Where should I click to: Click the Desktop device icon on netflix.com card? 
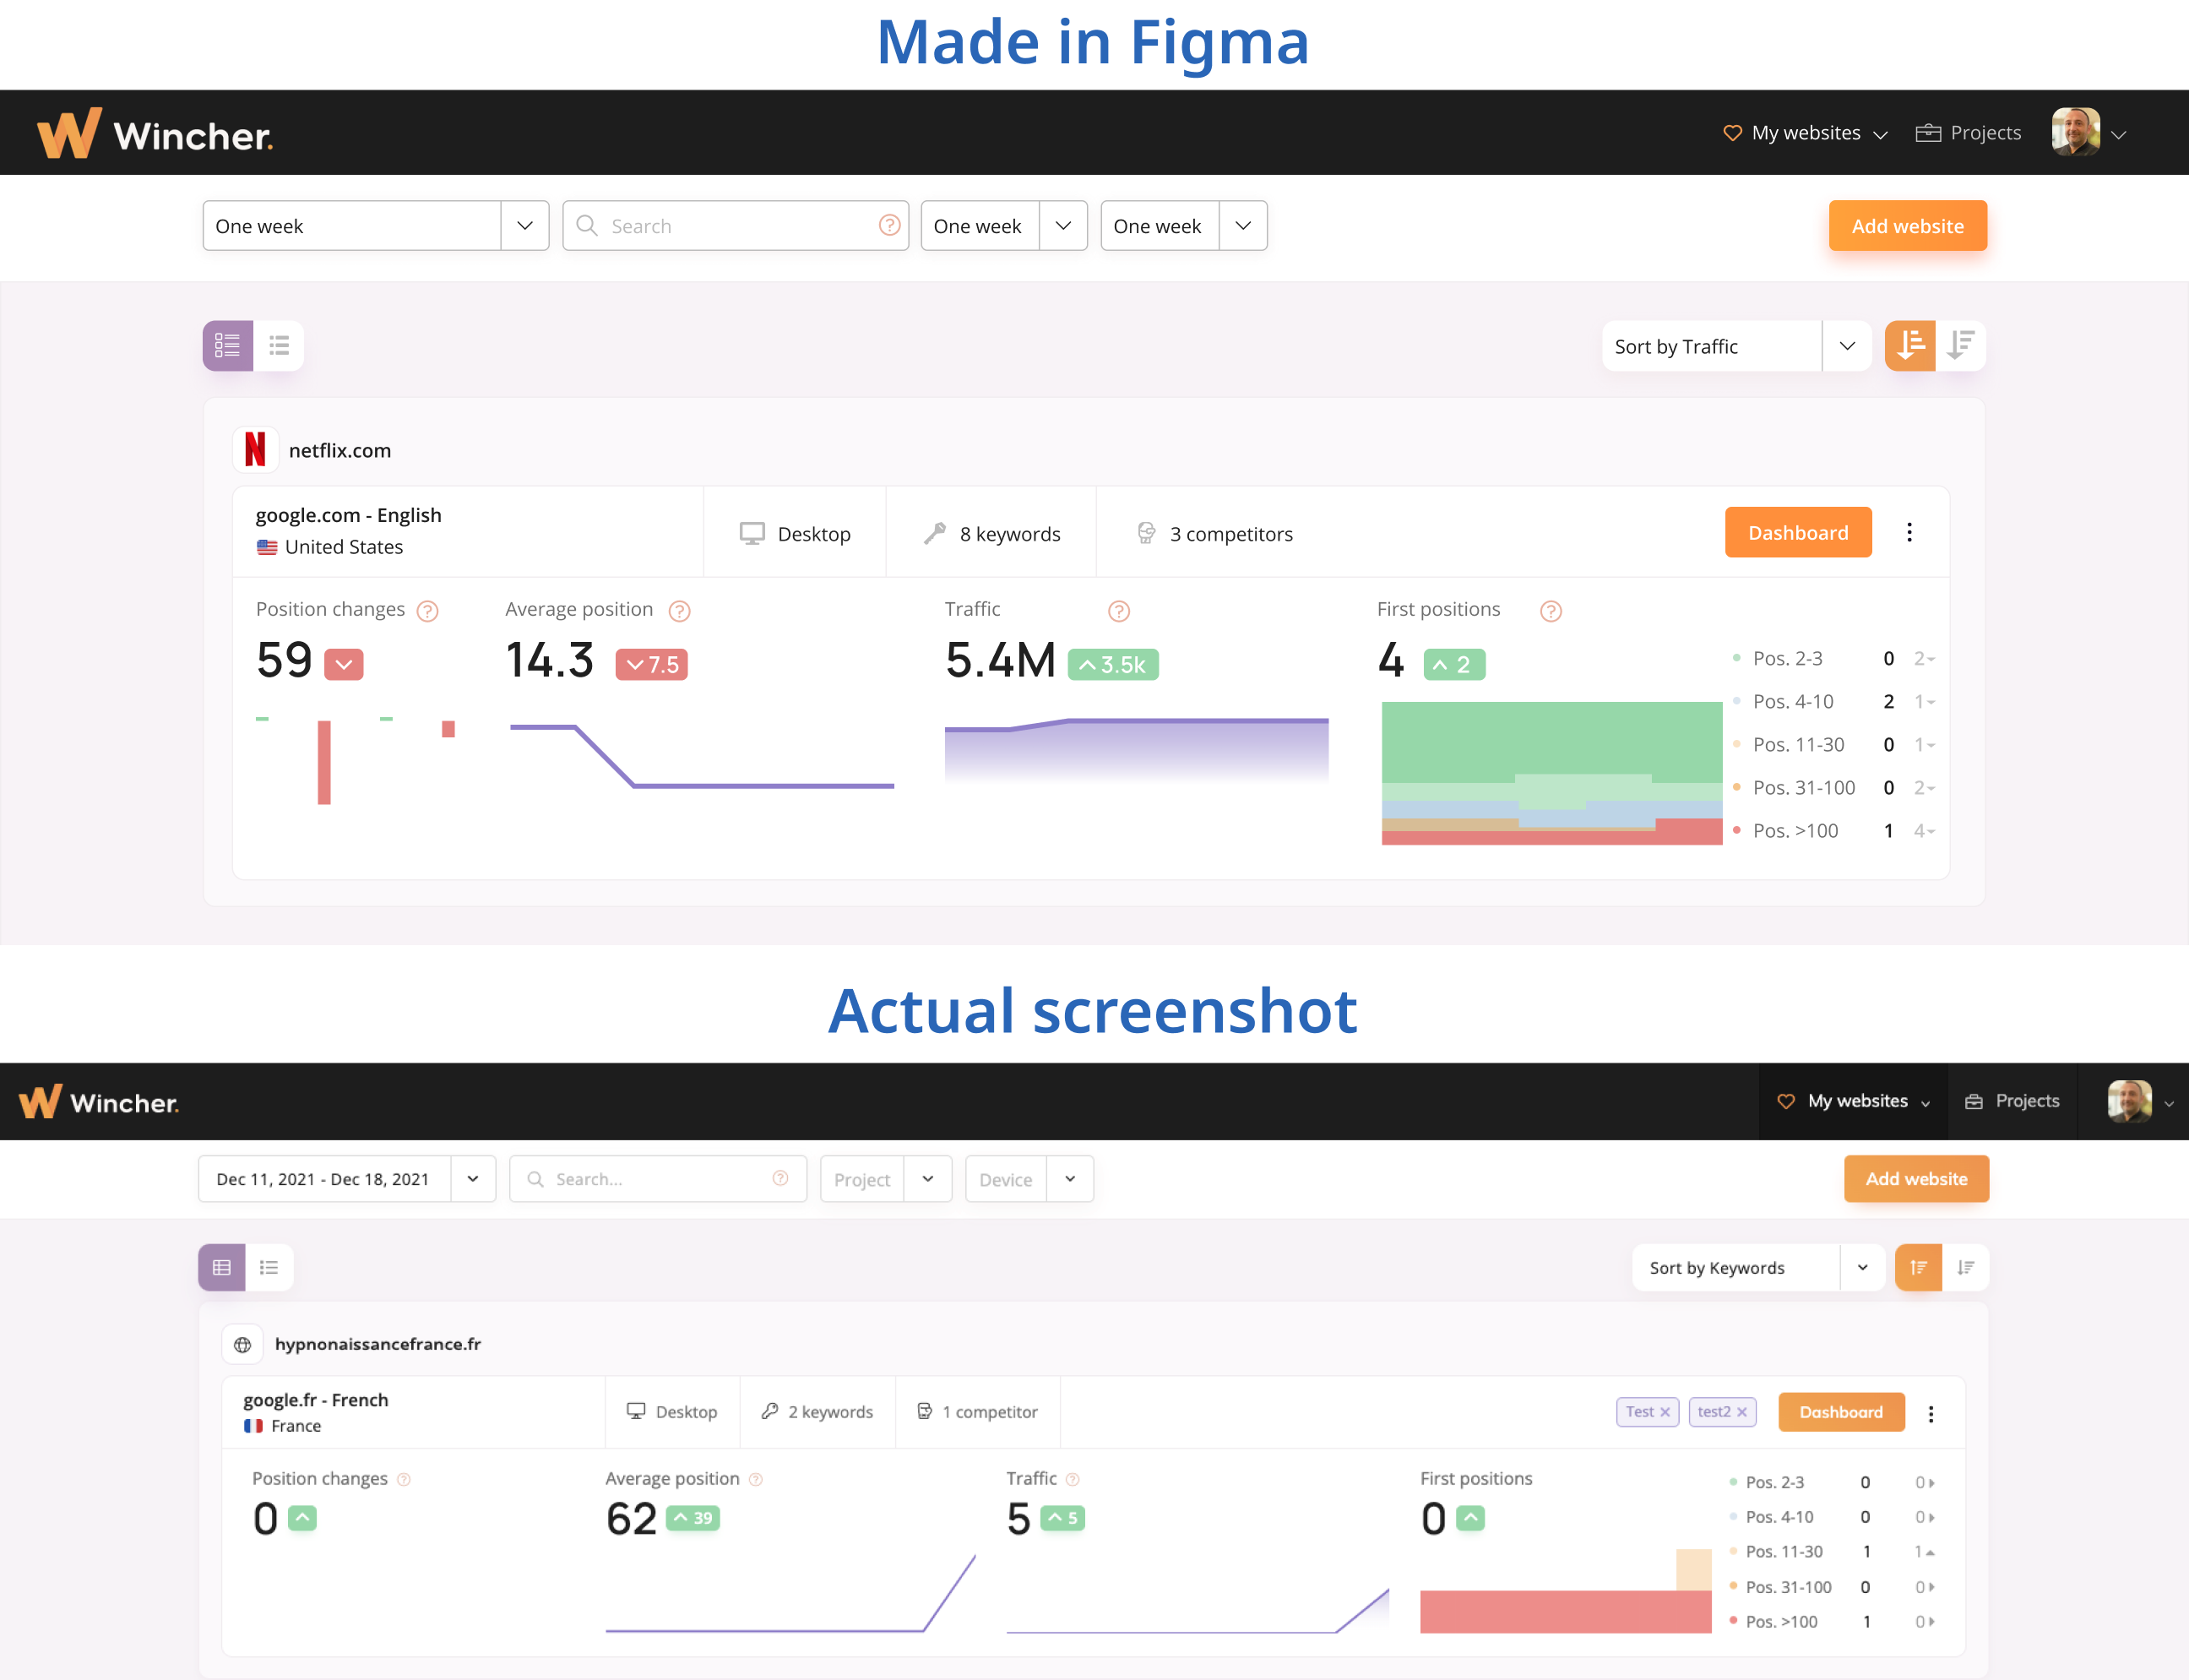pos(752,533)
